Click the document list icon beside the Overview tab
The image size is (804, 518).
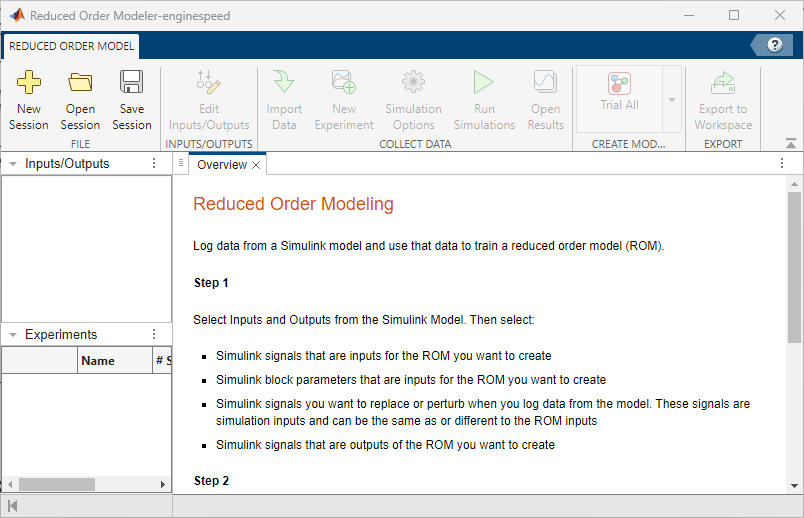(x=180, y=163)
